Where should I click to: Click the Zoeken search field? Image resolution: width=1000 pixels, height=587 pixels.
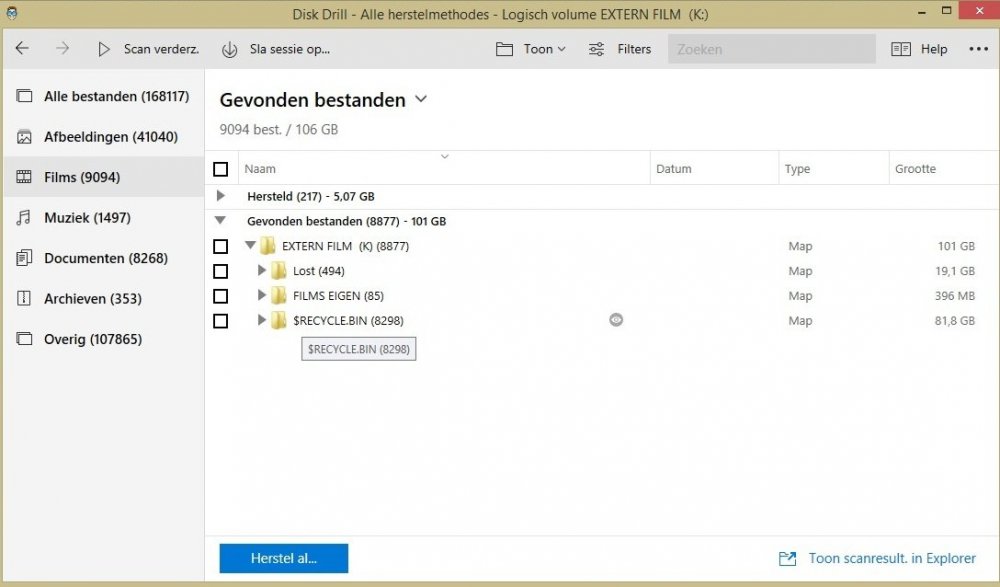pyautogui.click(x=770, y=49)
